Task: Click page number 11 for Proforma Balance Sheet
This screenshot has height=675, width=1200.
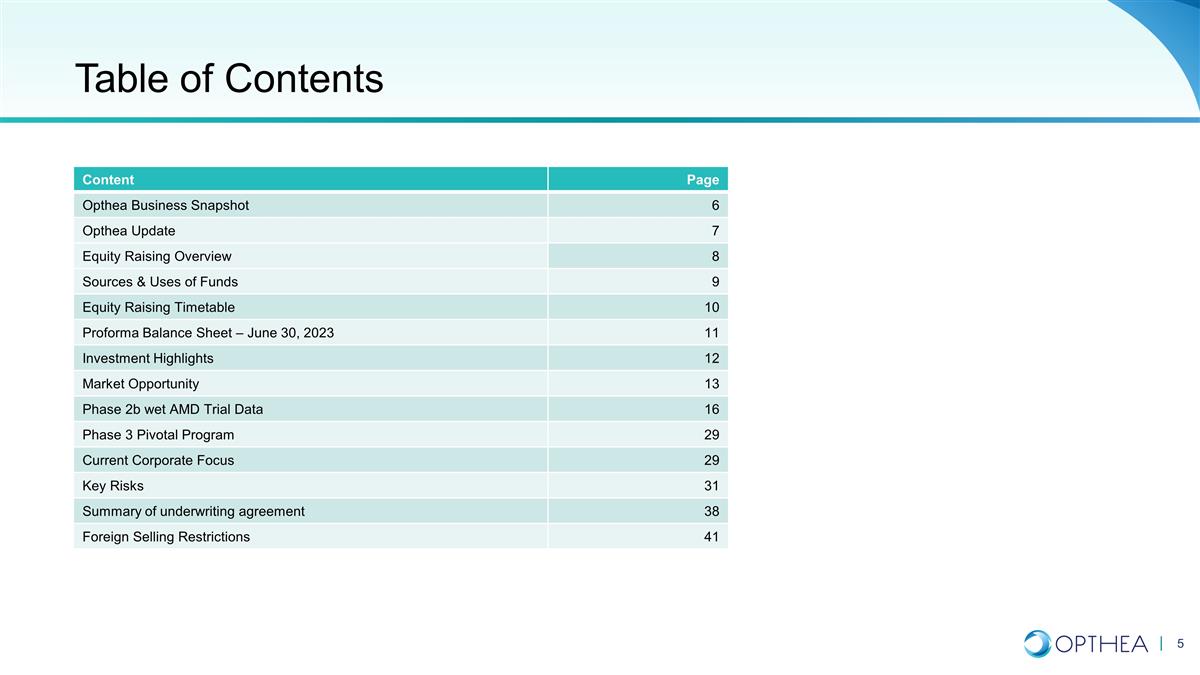Action: point(710,333)
